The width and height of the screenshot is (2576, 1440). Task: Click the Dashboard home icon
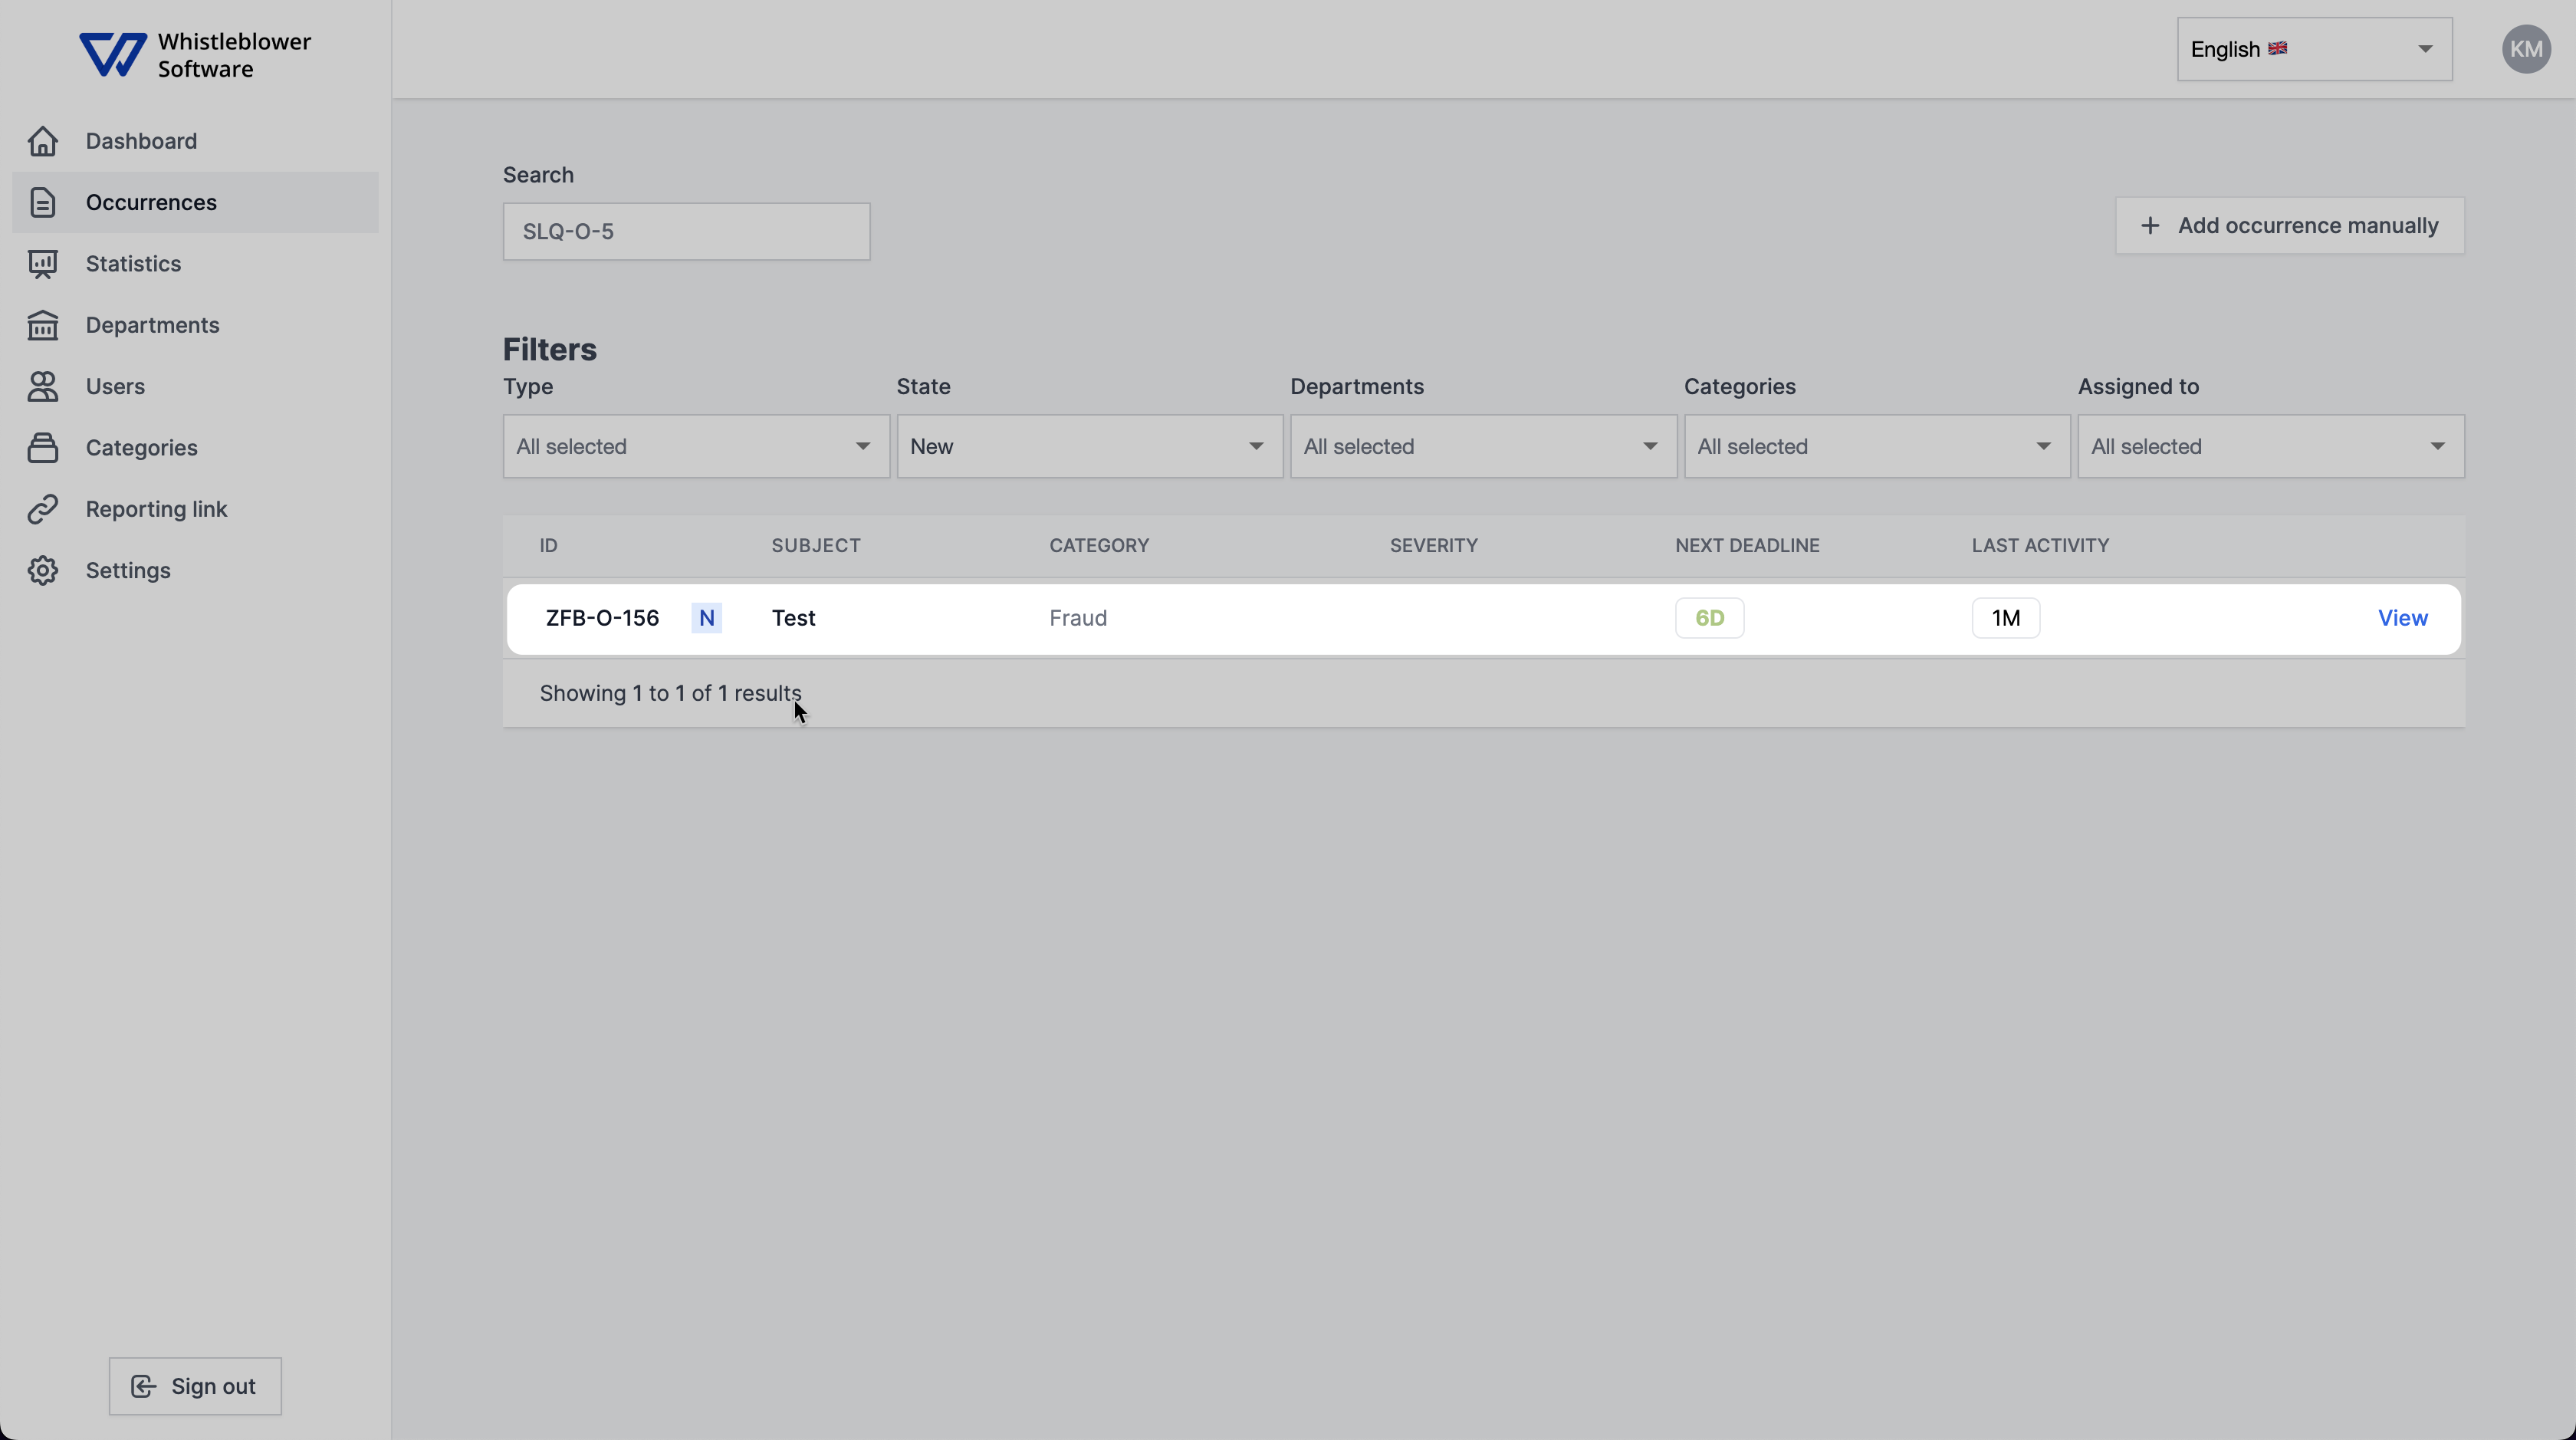[42, 141]
